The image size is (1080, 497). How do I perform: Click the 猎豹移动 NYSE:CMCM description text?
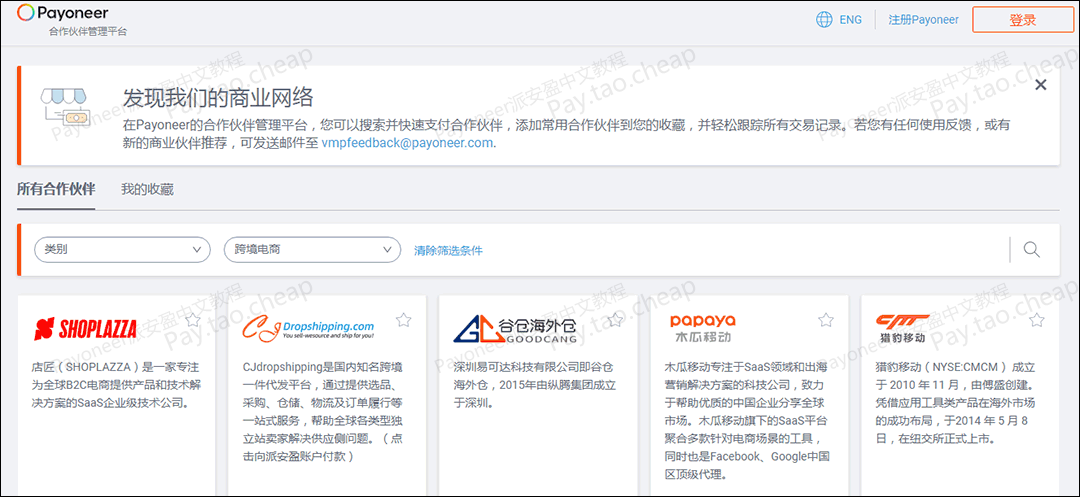[956, 403]
